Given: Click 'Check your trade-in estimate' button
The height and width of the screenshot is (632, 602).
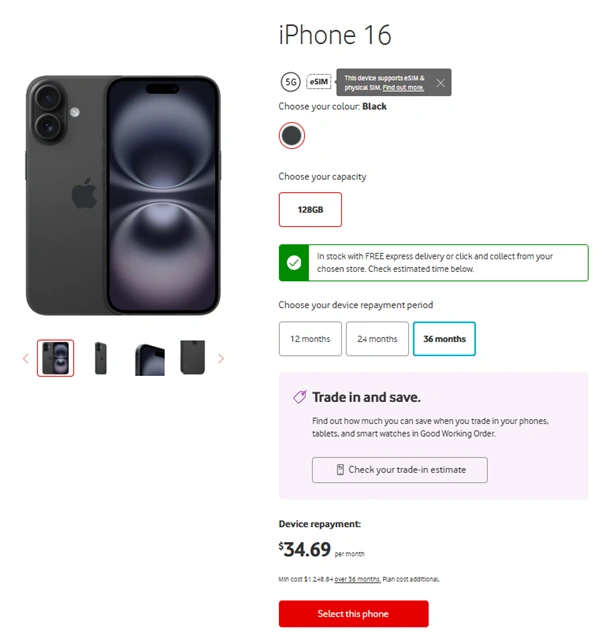Looking at the screenshot, I should [399, 470].
